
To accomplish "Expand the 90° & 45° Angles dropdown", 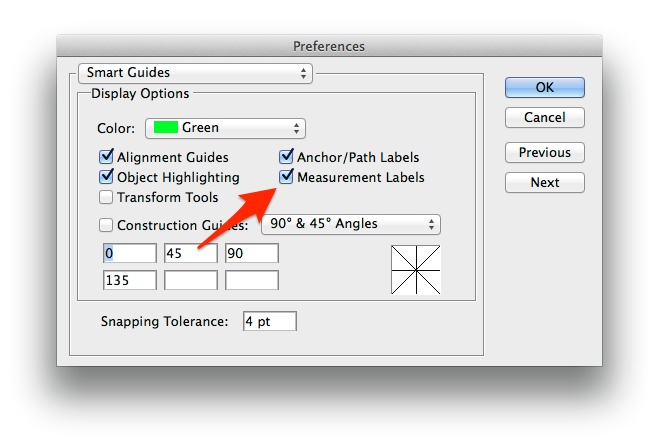I will 351,224.
